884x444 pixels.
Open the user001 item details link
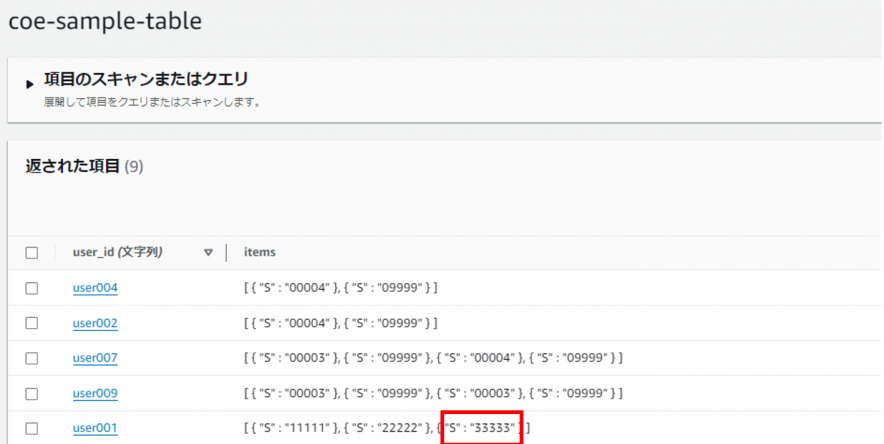95,428
